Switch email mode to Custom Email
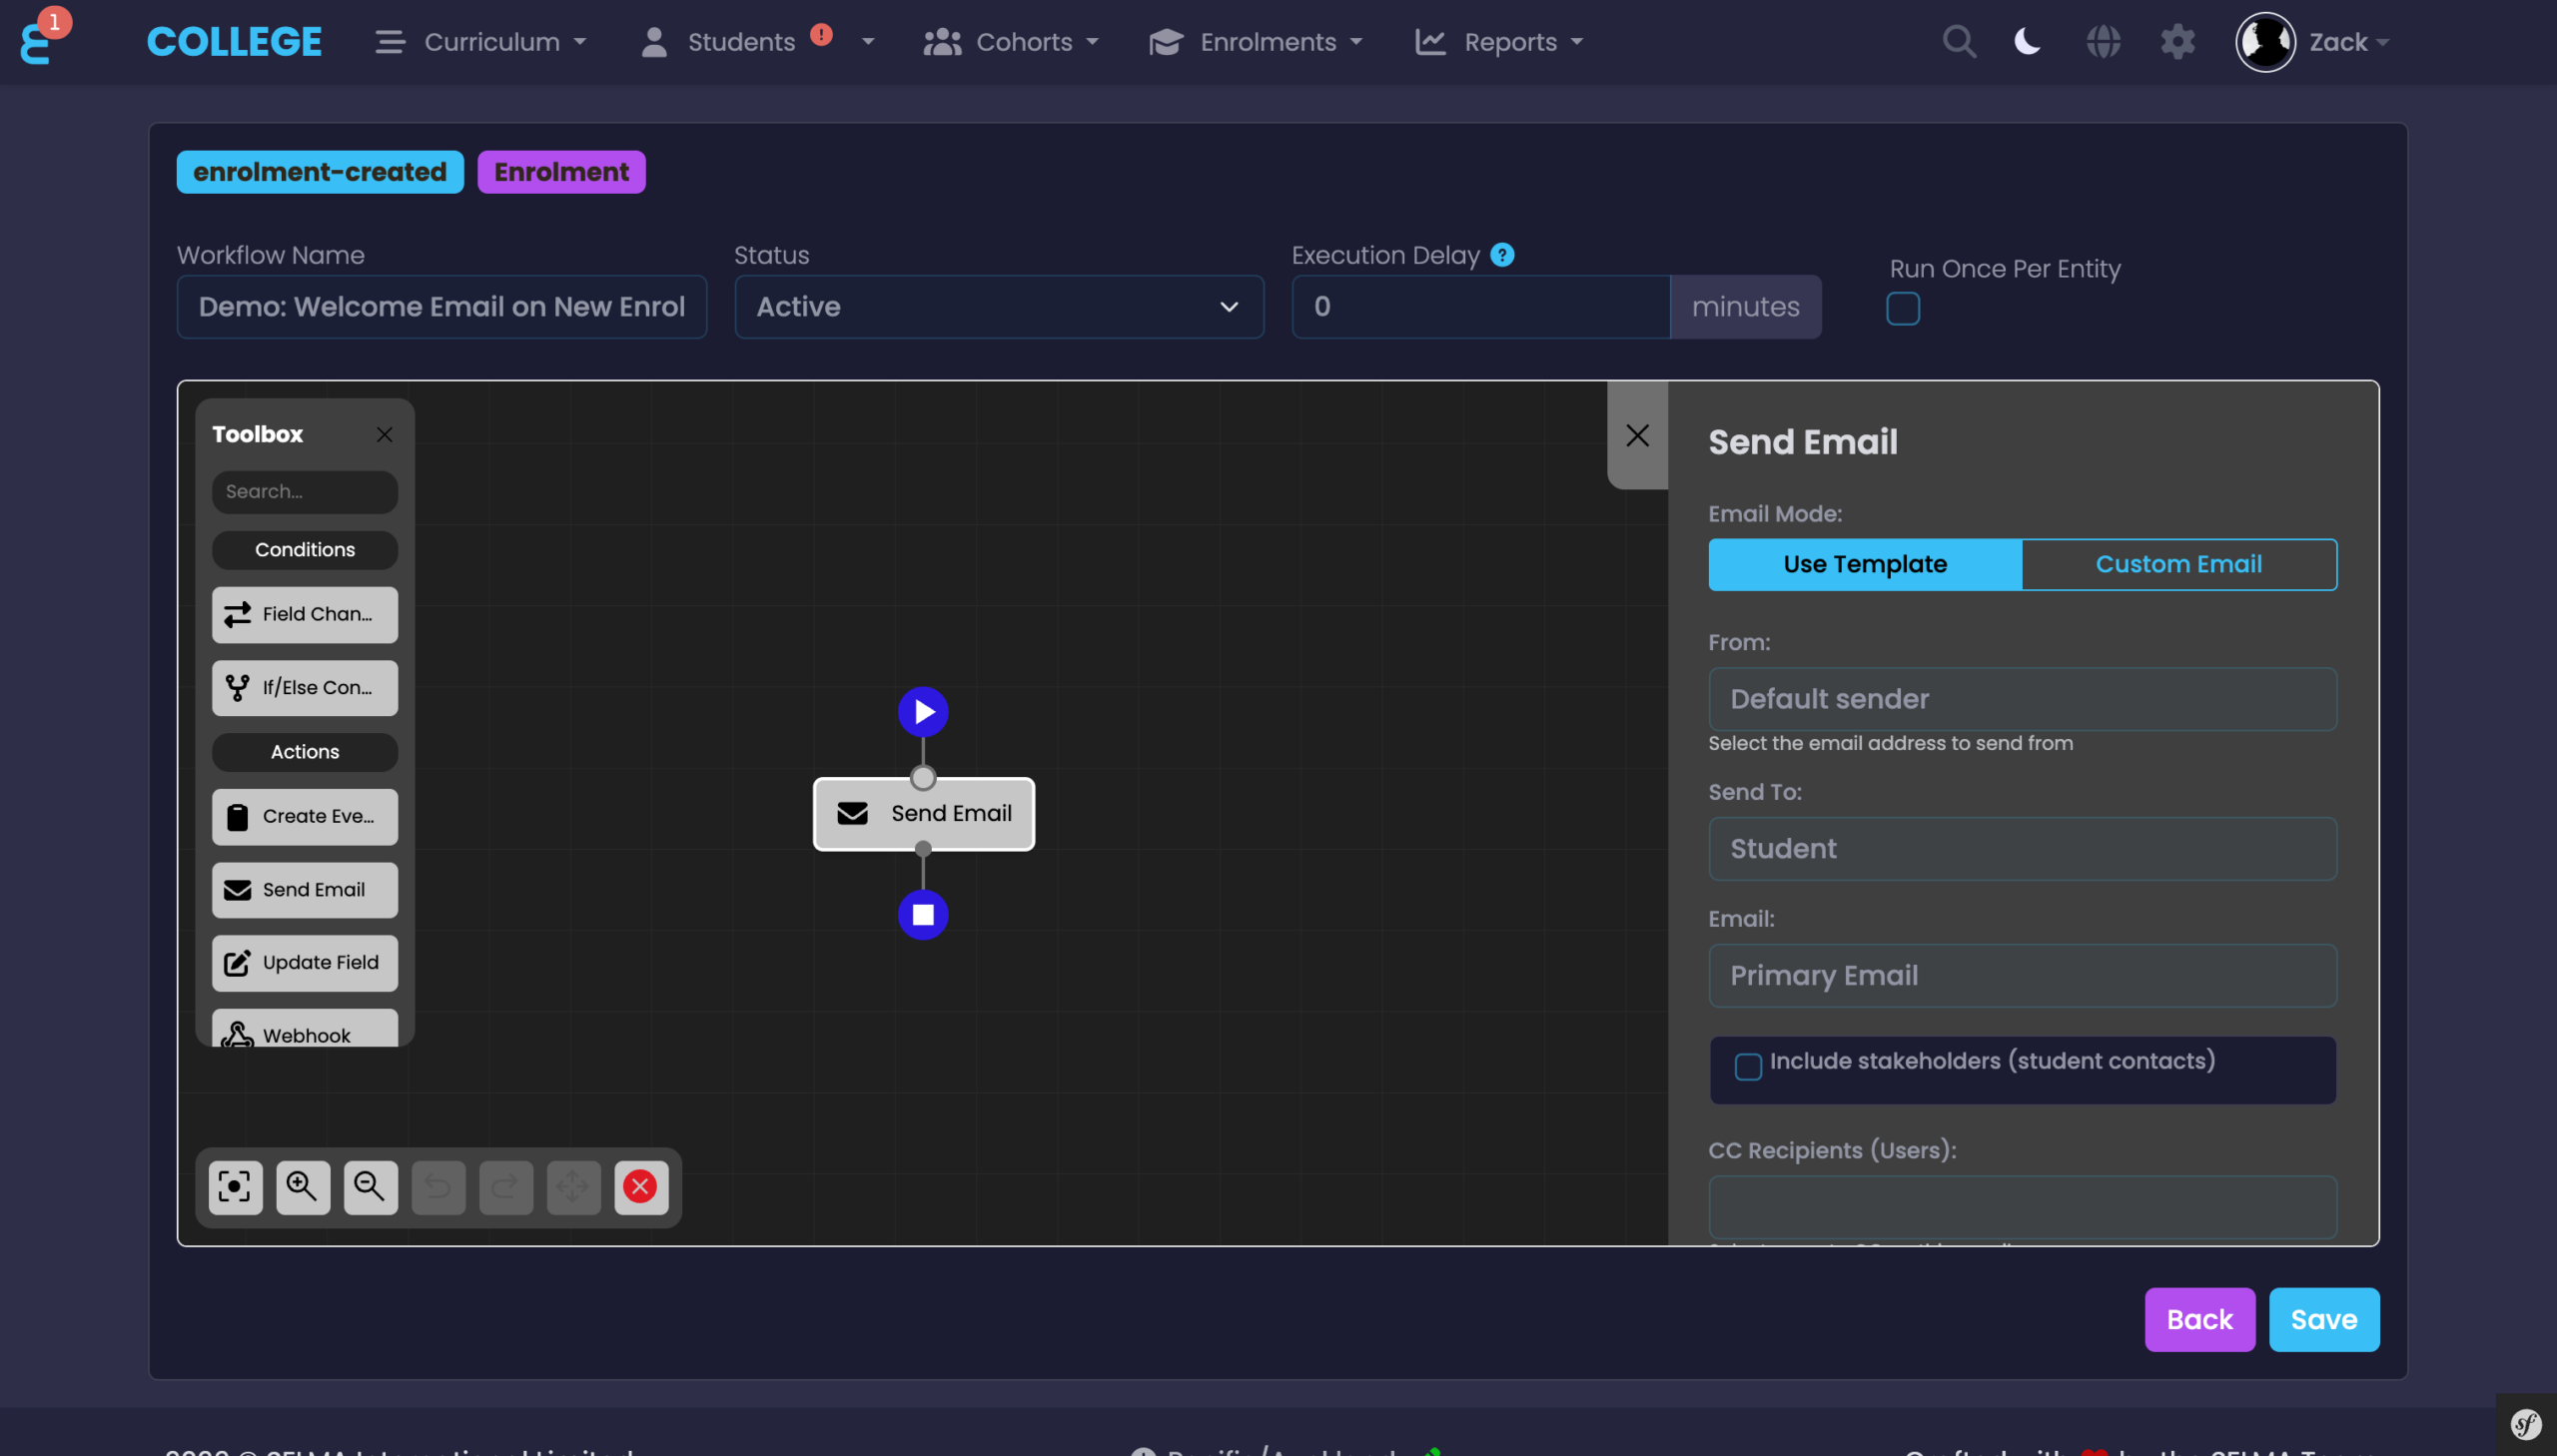The image size is (2557, 1456). click(x=2178, y=564)
